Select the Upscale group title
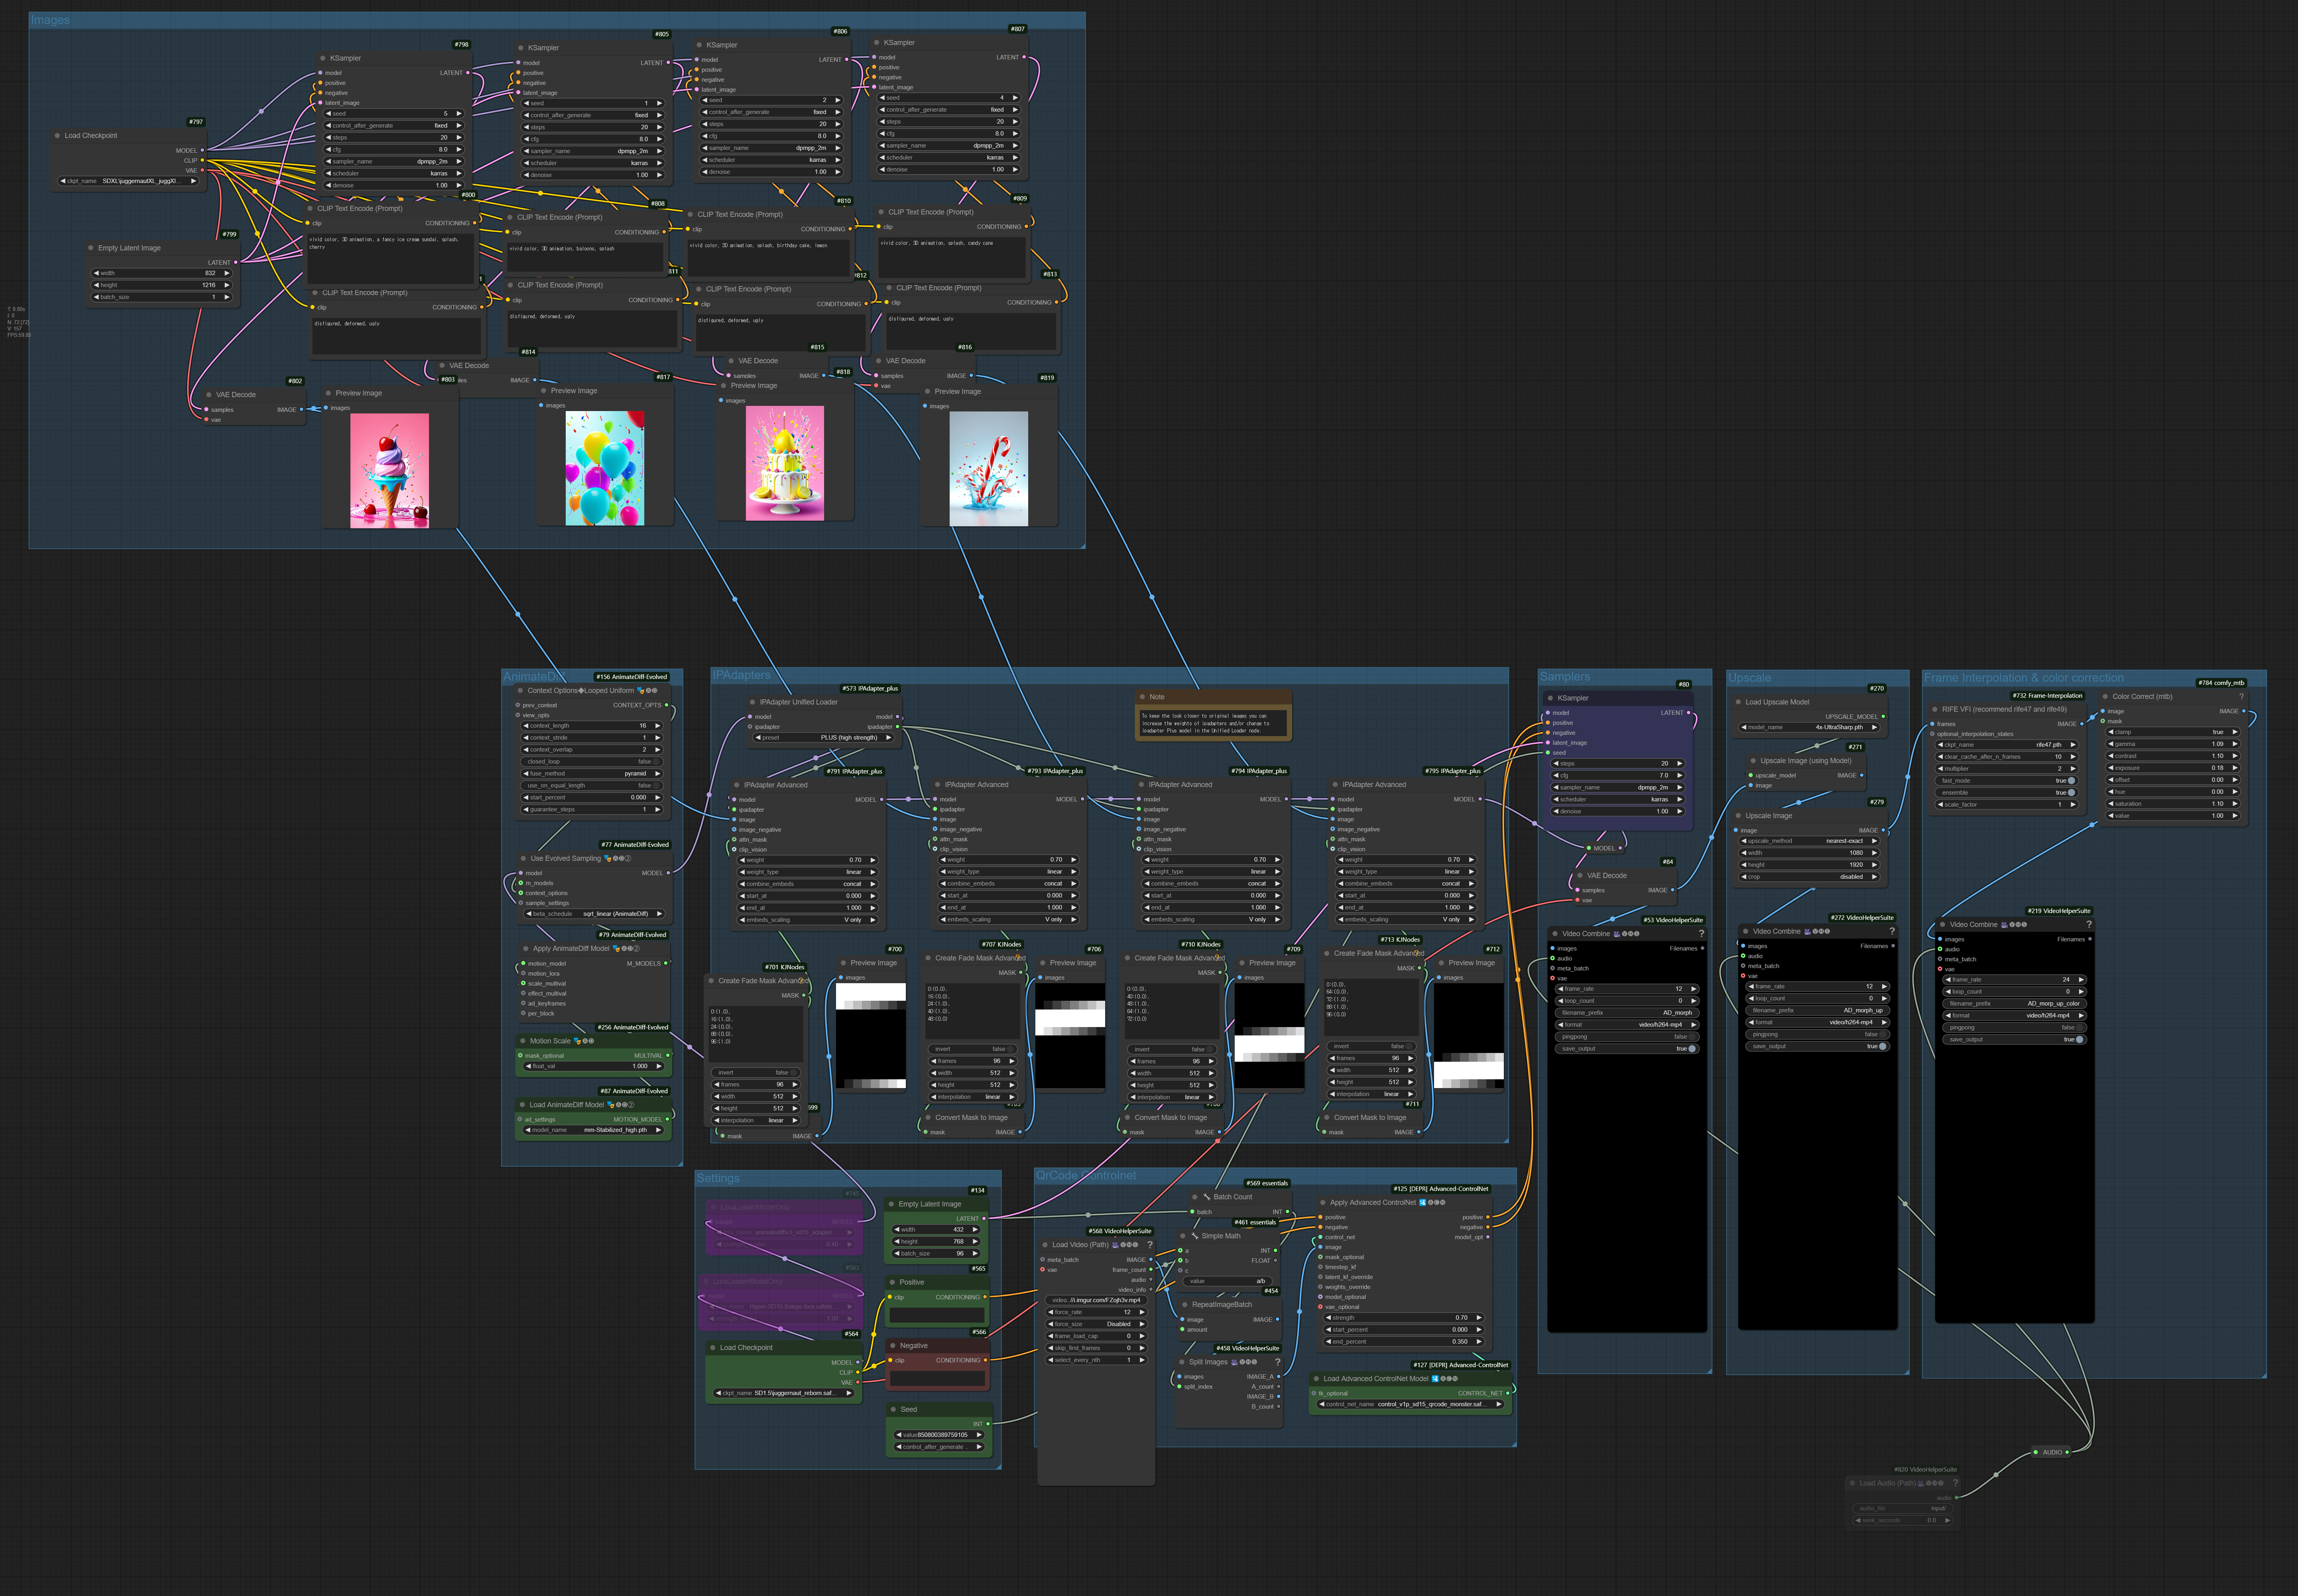This screenshot has width=2298, height=1596. tap(1749, 678)
